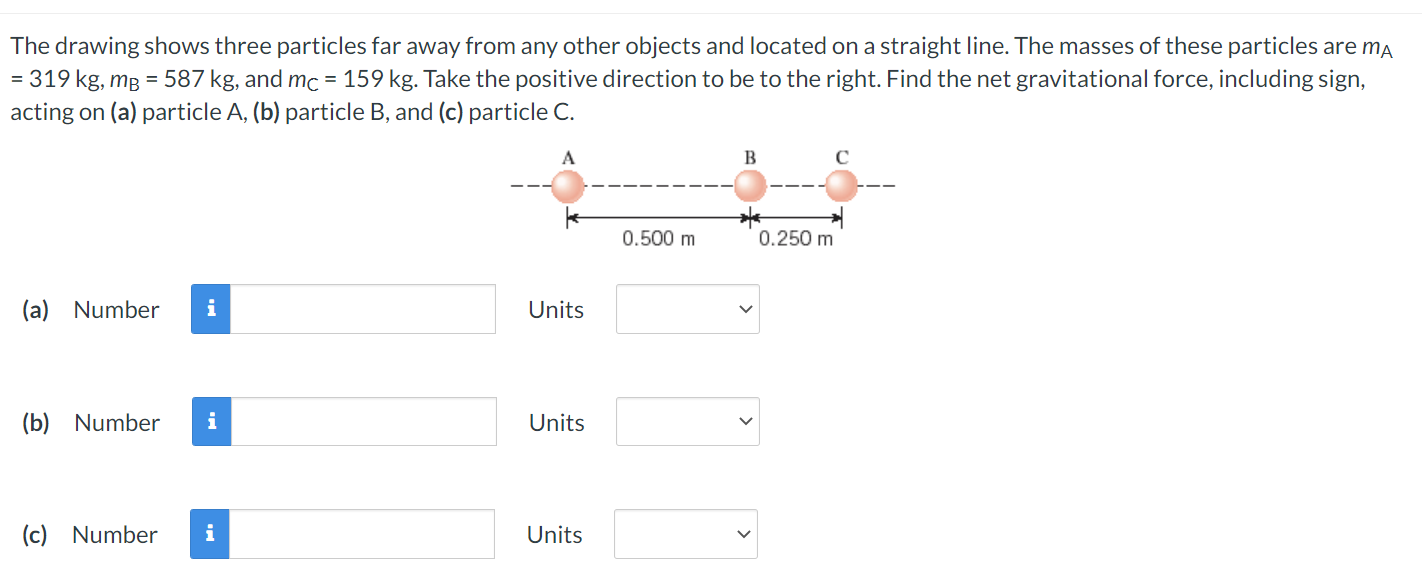Click the info icon beside part (b) Number
Screen dimensions: 1422x576
tap(210, 421)
